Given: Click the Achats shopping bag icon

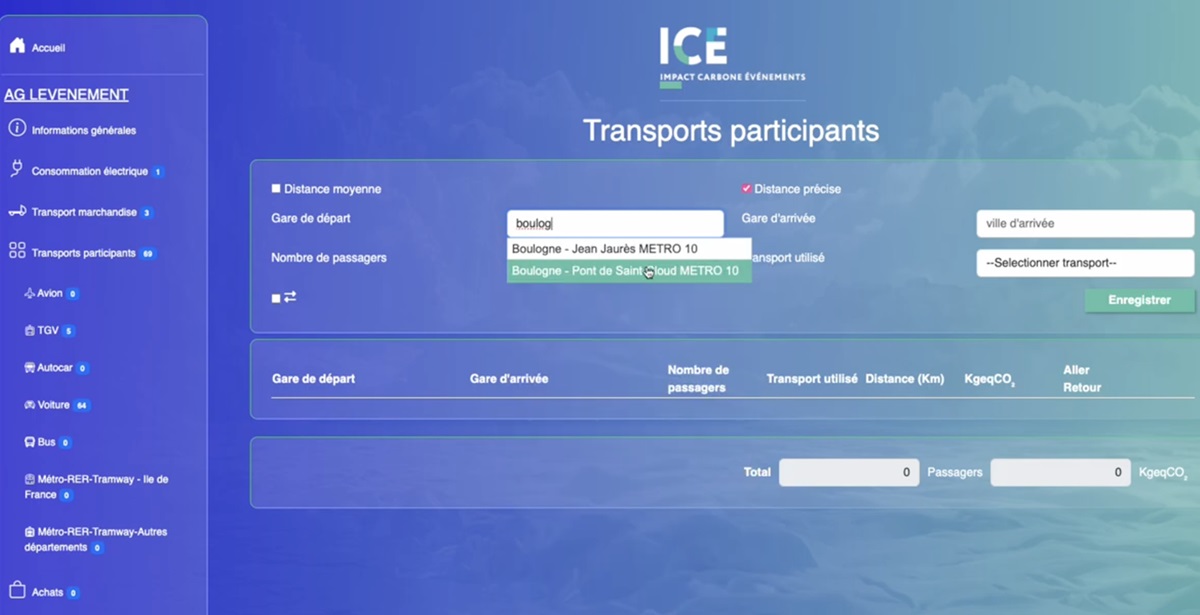Looking at the screenshot, I should (x=17, y=591).
